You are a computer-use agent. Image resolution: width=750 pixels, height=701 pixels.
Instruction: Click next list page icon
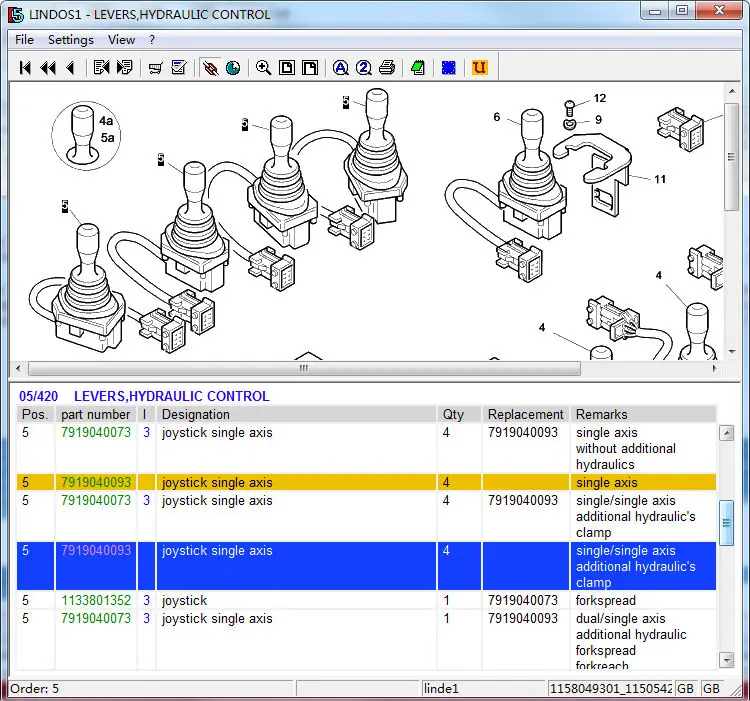tap(125, 67)
